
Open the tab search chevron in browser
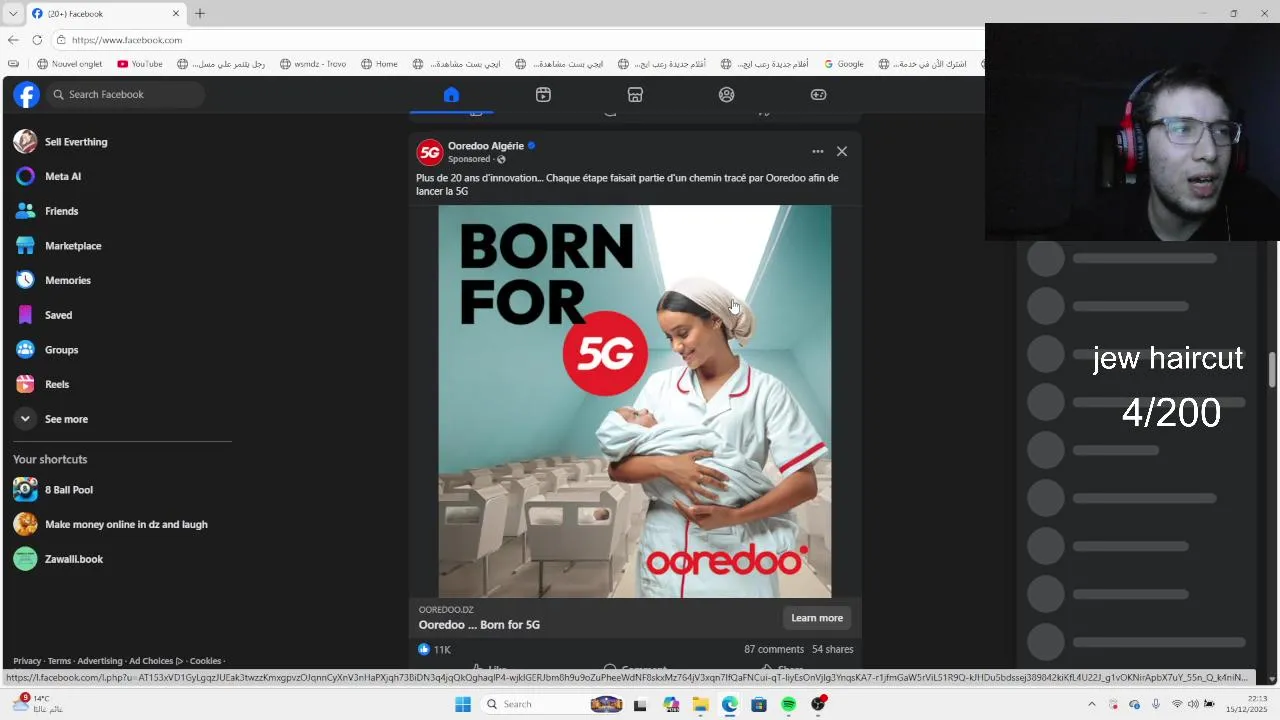(x=13, y=14)
